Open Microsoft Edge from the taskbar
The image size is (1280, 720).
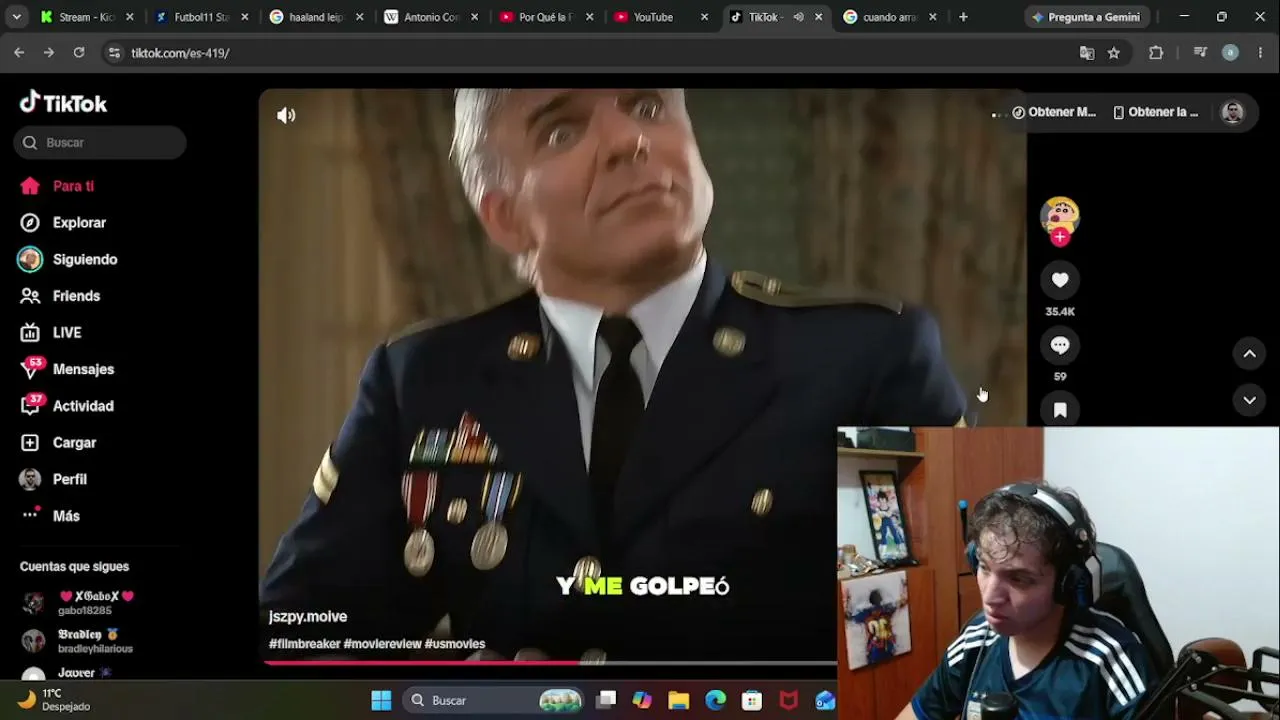coord(715,700)
